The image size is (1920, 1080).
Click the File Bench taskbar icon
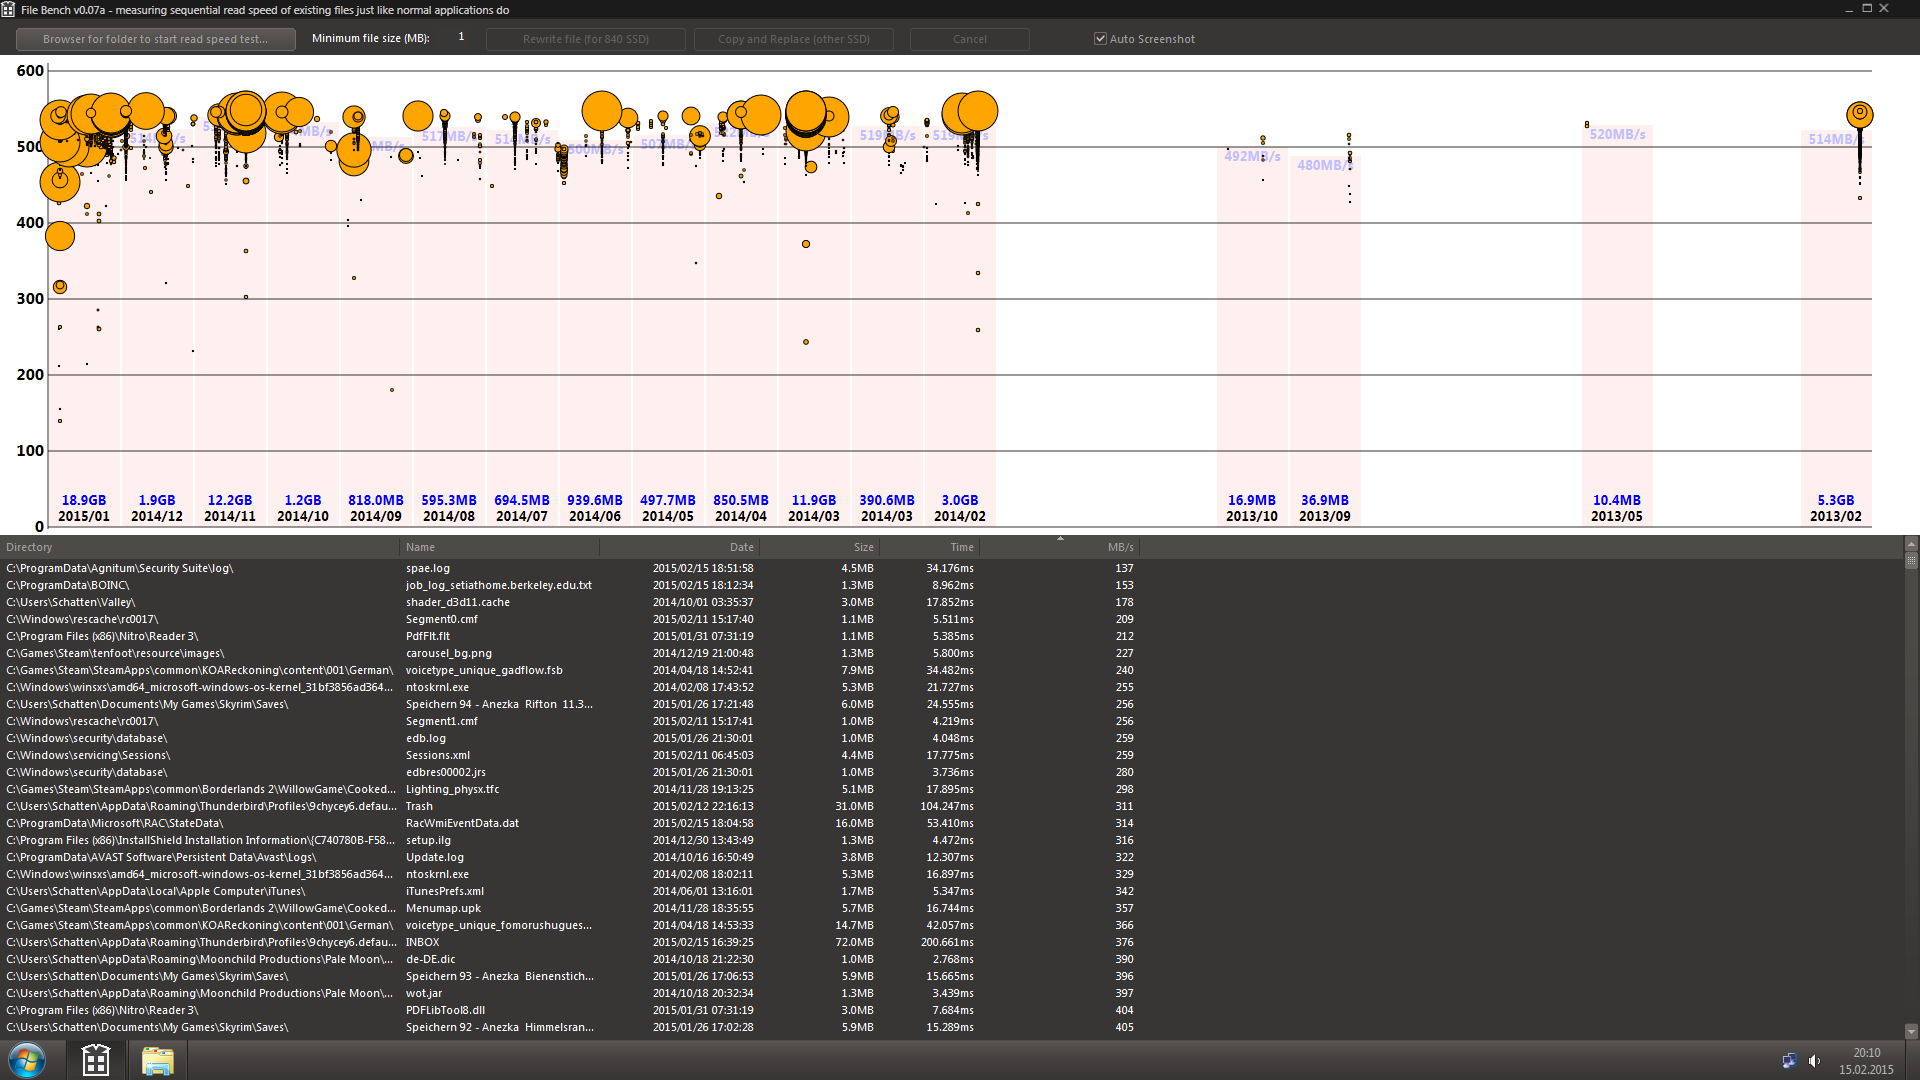(x=96, y=1060)
